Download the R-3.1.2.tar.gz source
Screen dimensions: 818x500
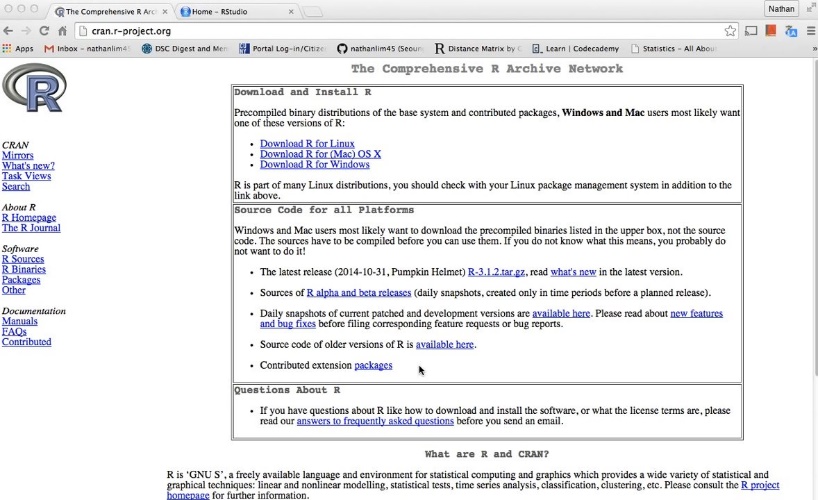click(496, 272)
